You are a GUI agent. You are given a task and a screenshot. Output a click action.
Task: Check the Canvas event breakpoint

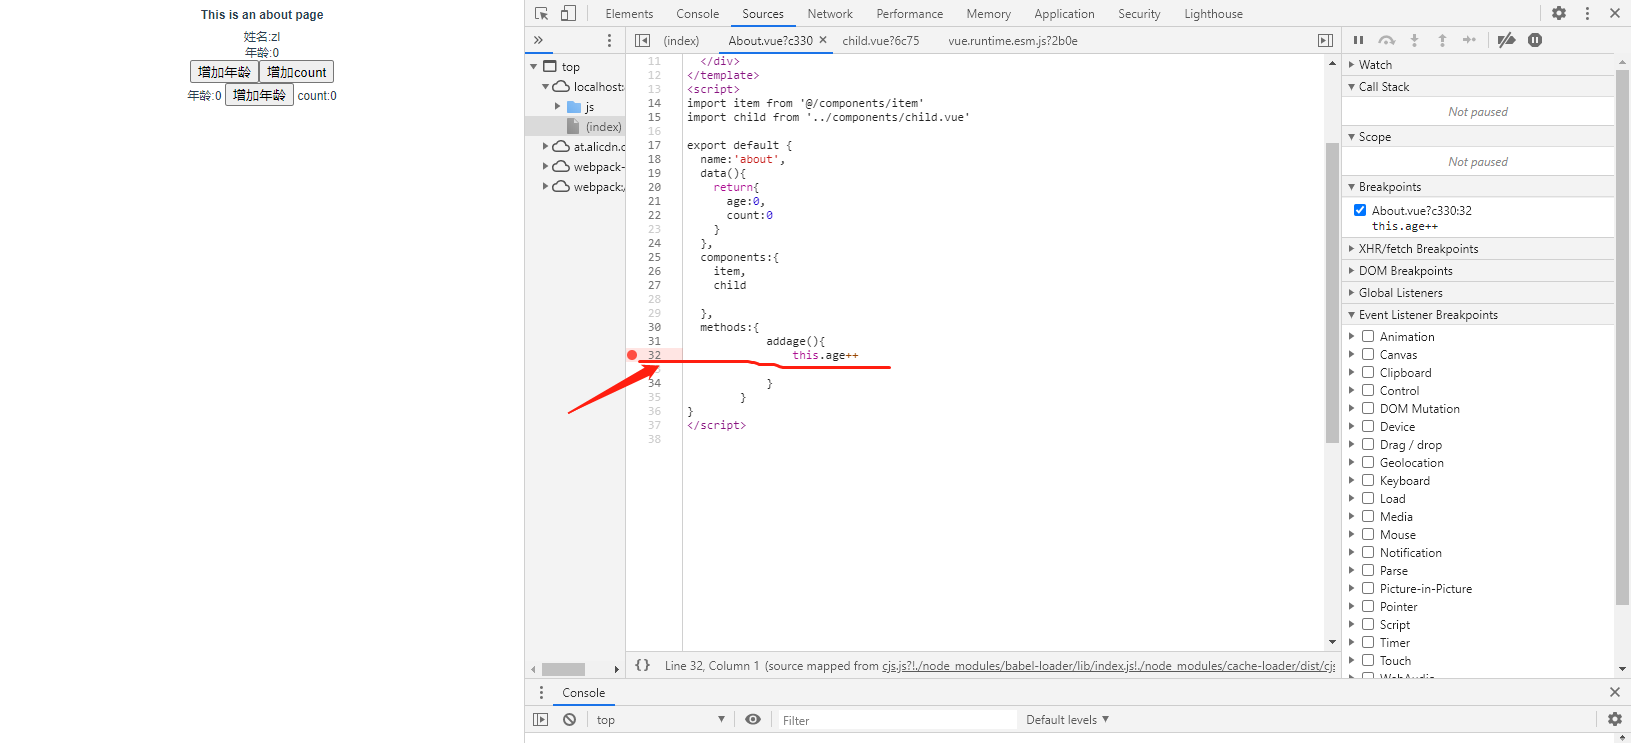click(x=1368, y=354)
